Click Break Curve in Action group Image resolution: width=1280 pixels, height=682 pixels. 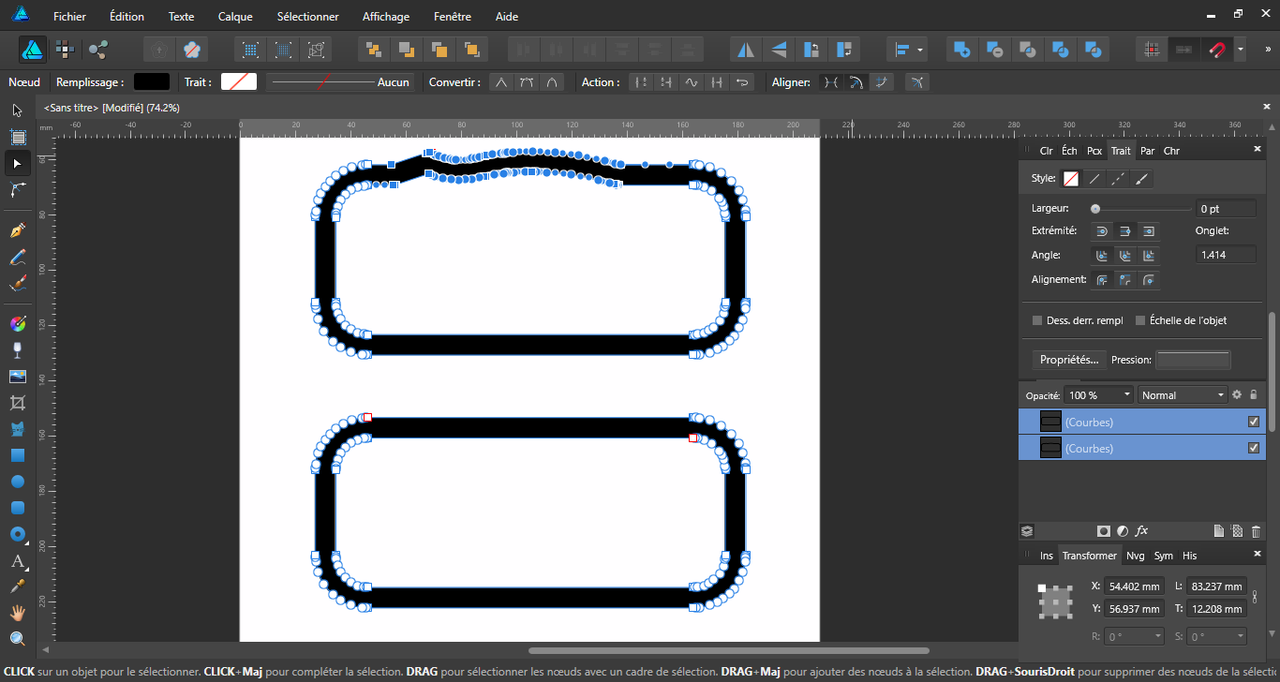click(641, 82)
